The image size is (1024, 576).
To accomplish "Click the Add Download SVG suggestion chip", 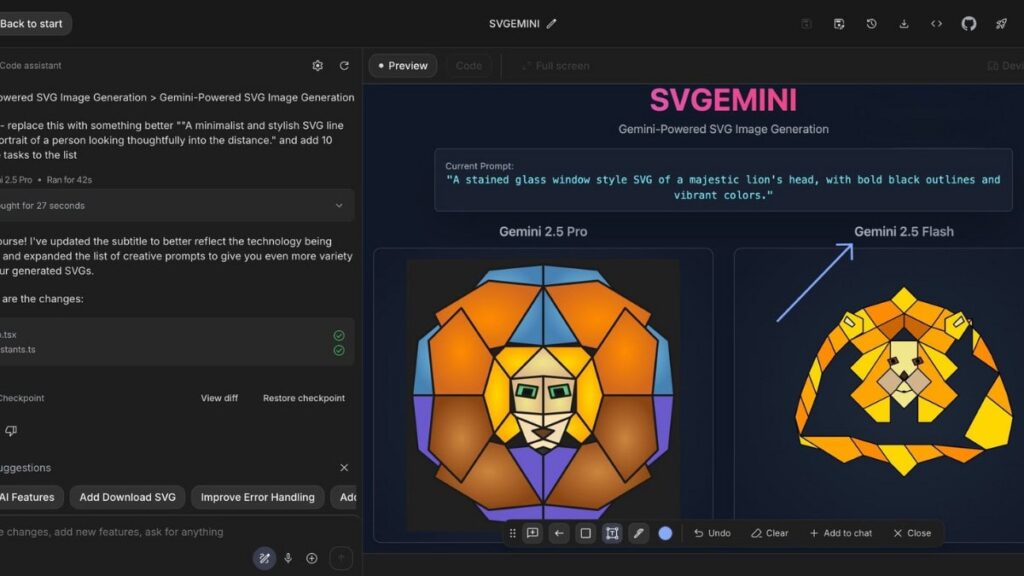I will (x=127, y=497).
